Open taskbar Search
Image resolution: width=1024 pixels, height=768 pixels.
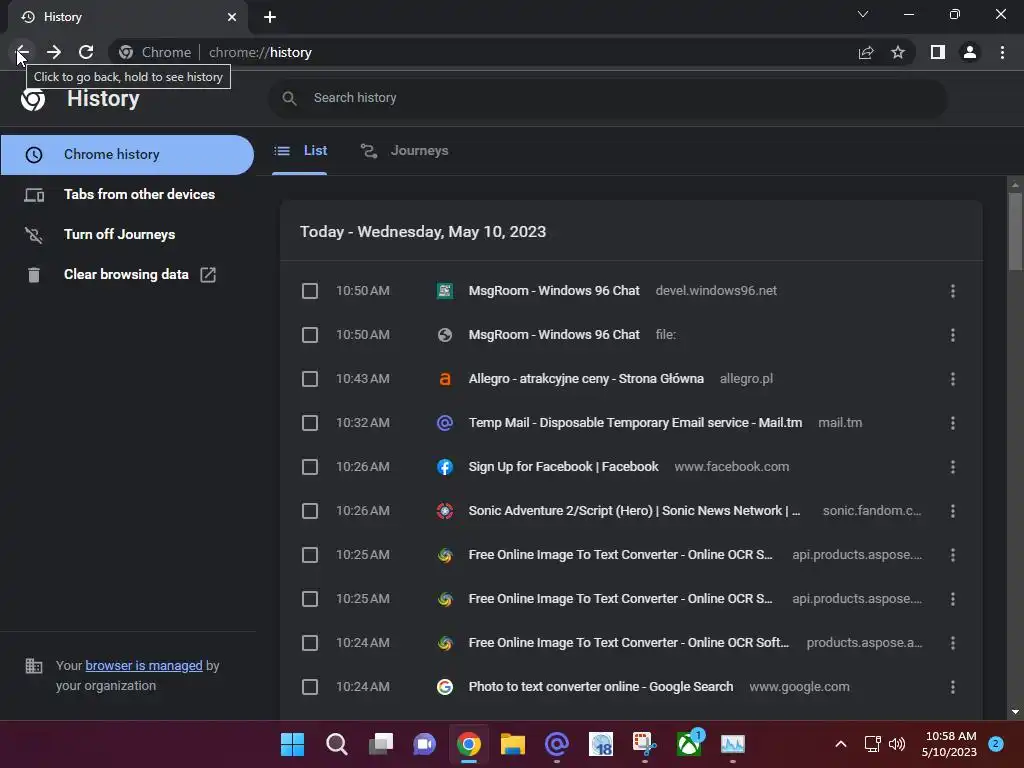(x=336, y=744)
